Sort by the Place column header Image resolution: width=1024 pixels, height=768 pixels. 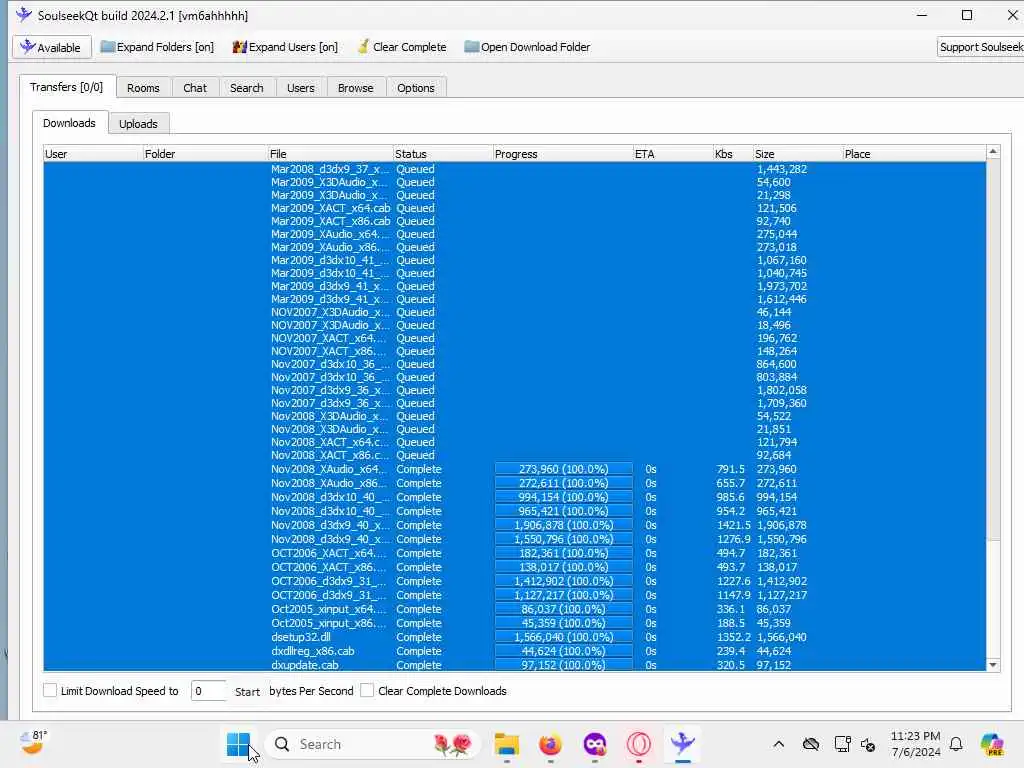914,153
